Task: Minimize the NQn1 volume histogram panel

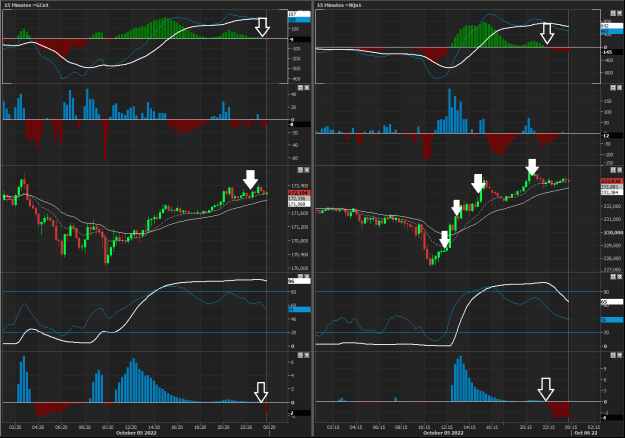Action: click(x=613, y=88)
